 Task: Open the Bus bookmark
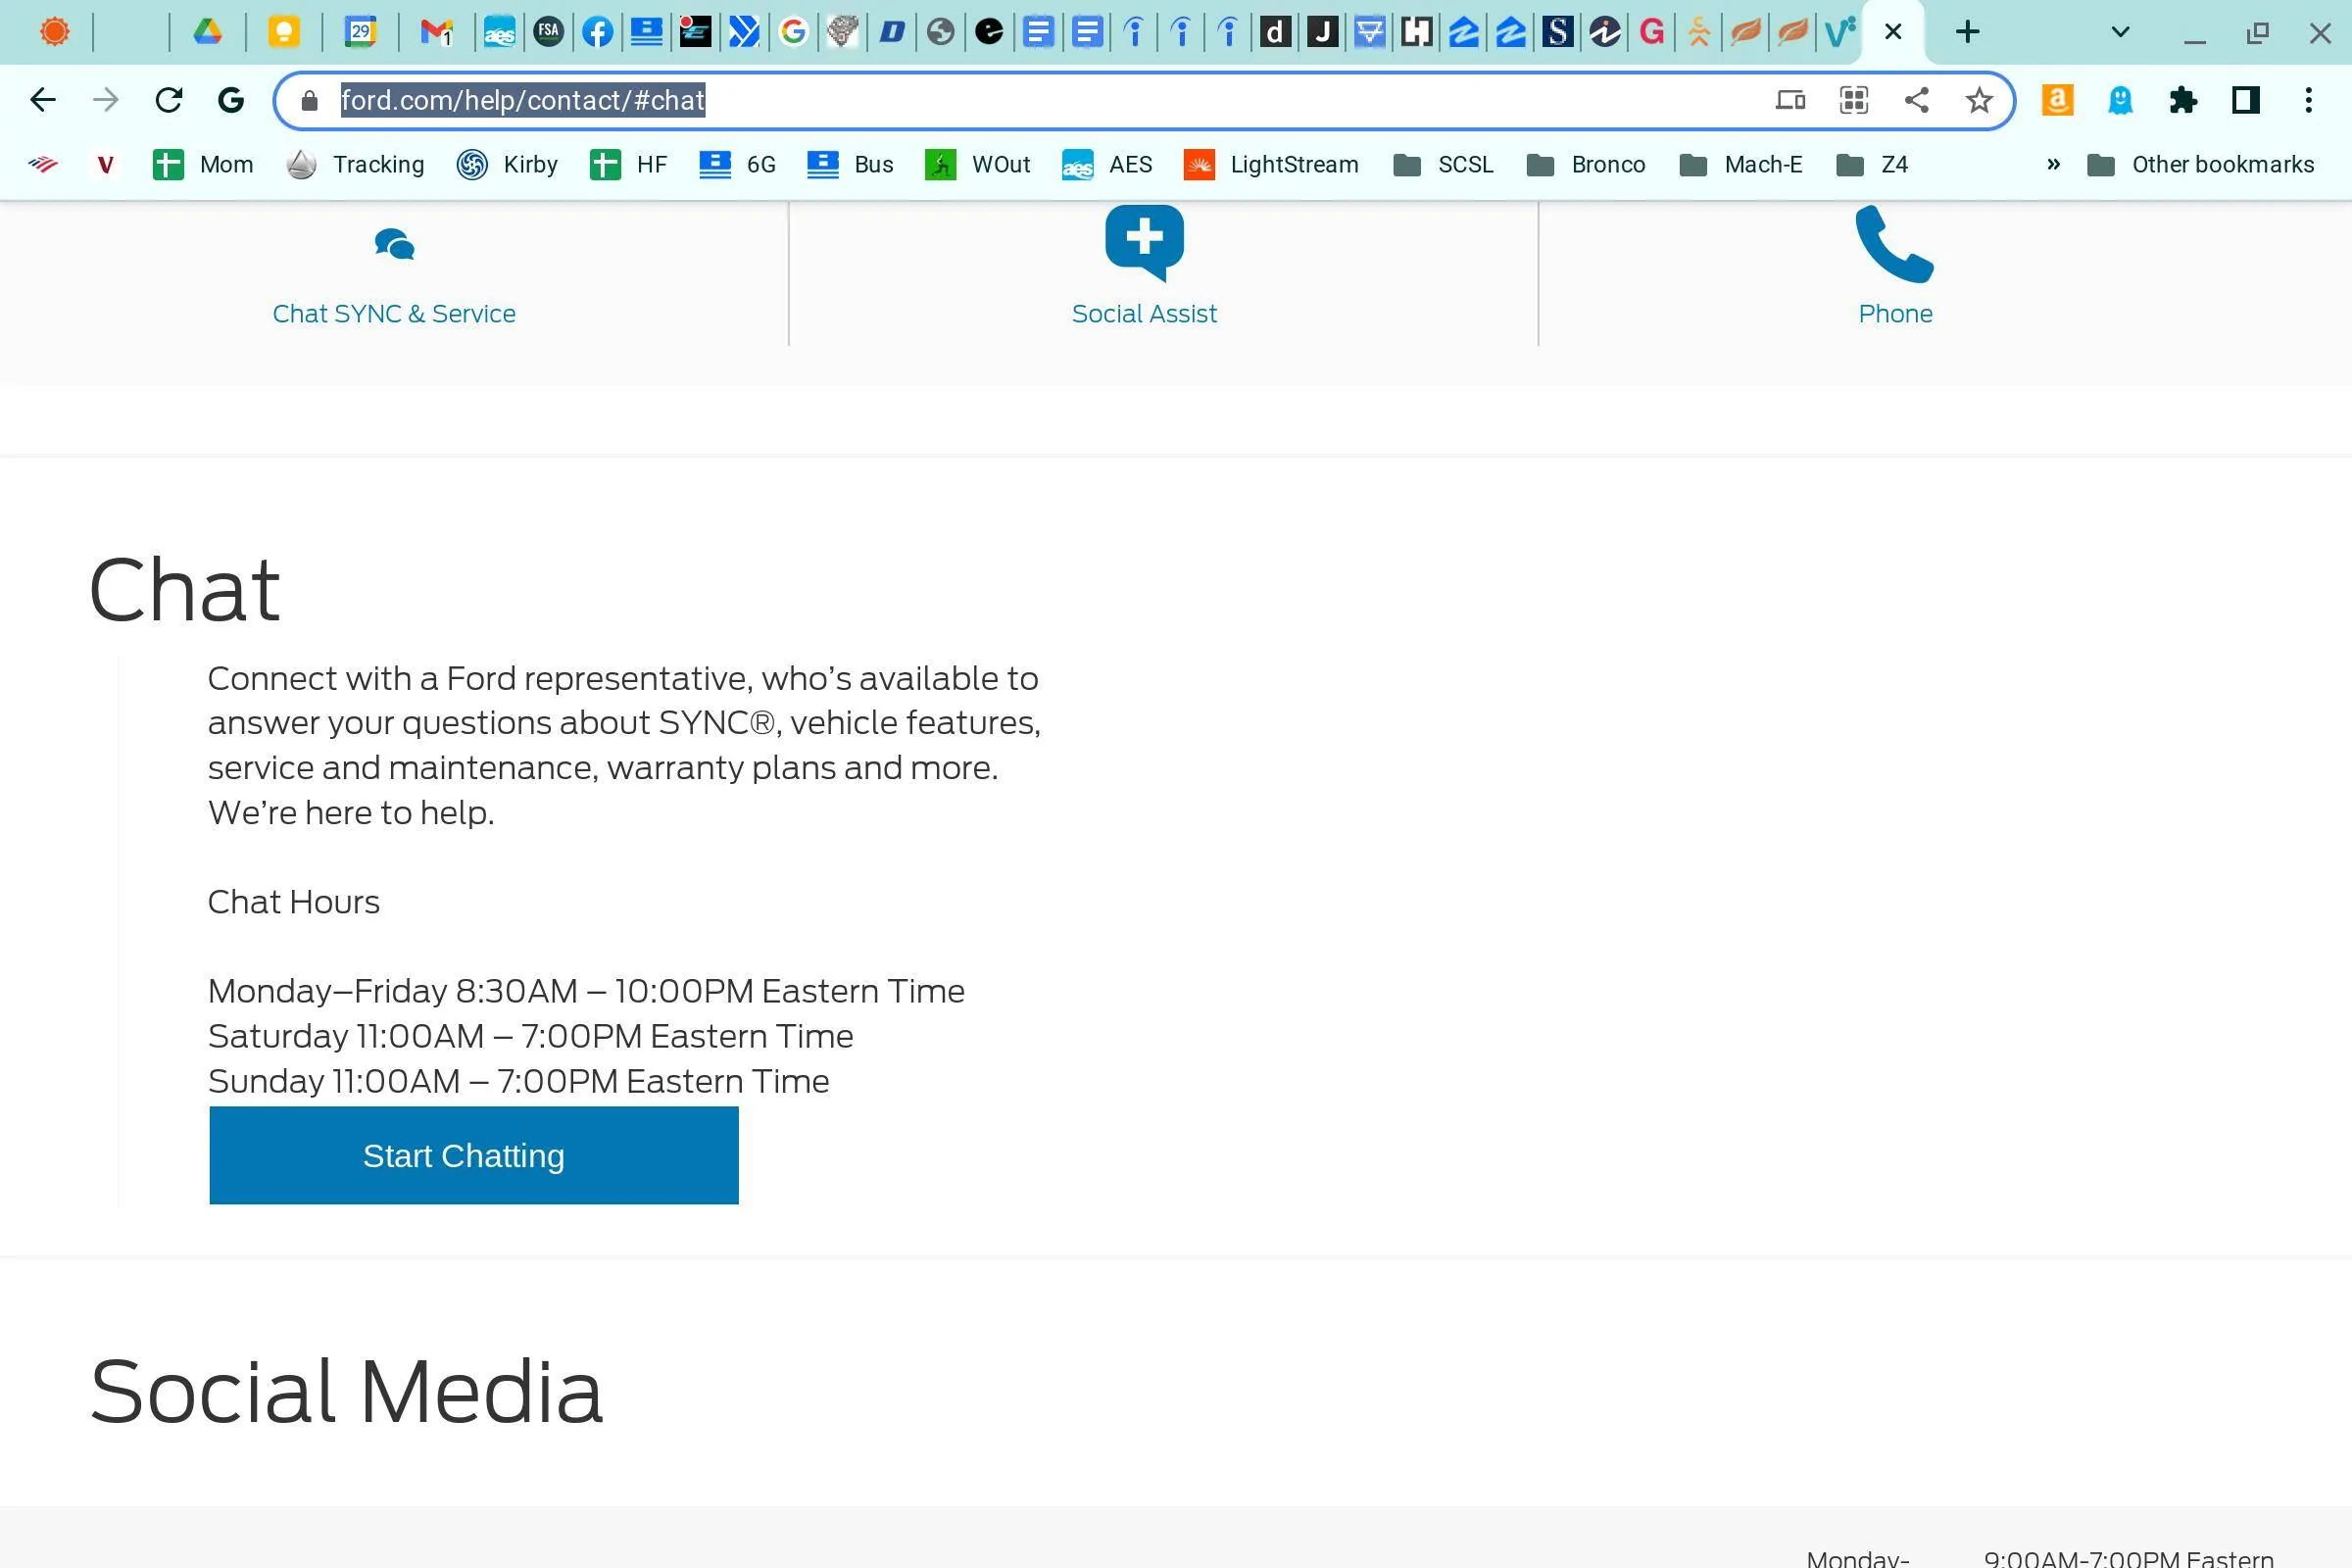coord(850,164)
